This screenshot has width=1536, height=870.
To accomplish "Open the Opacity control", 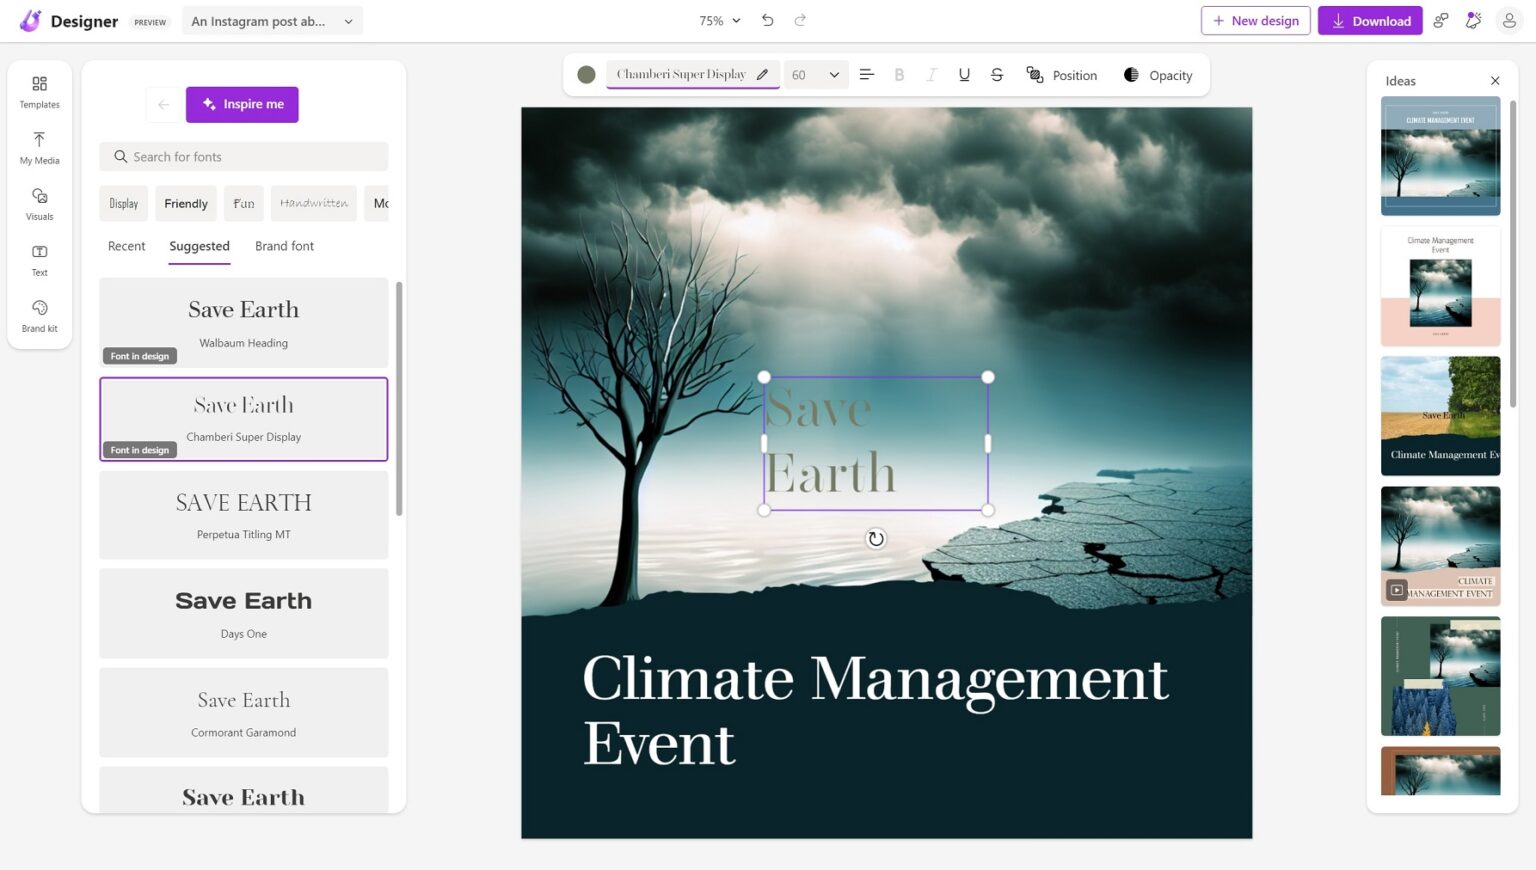I will 1158,75.
